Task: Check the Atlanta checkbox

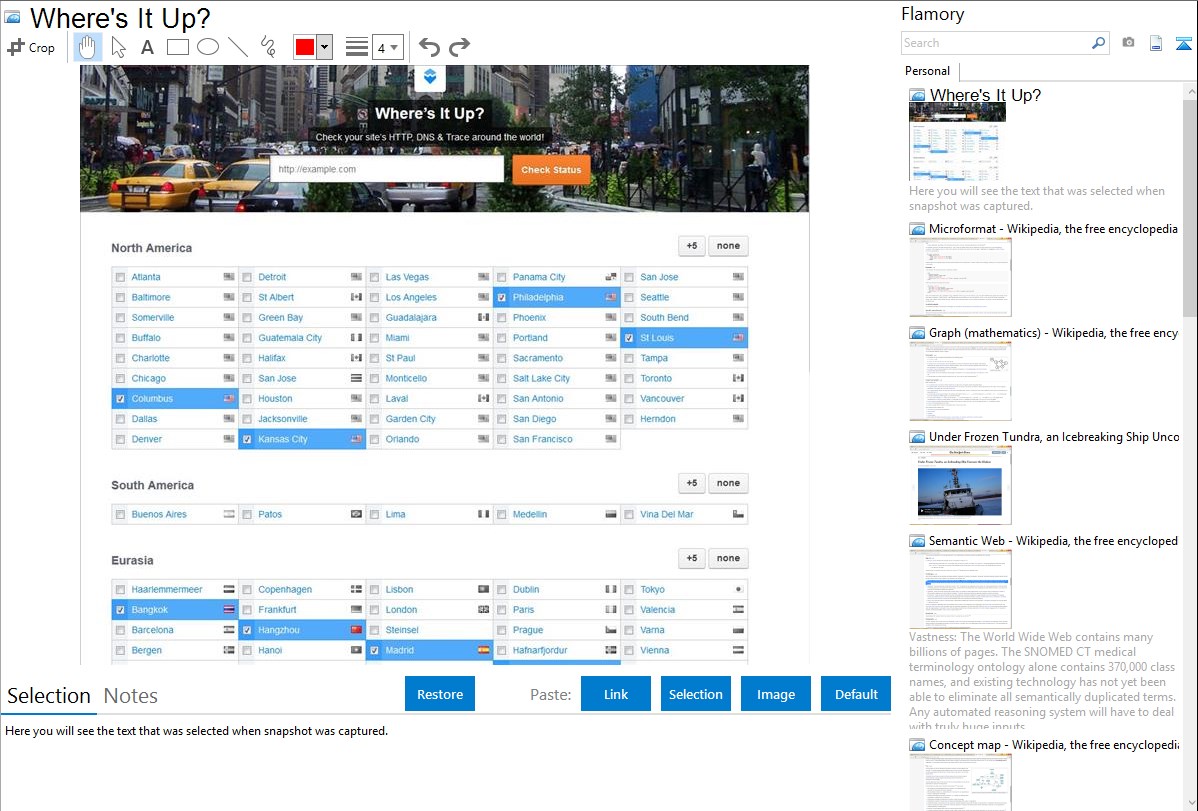Action: 120,277
